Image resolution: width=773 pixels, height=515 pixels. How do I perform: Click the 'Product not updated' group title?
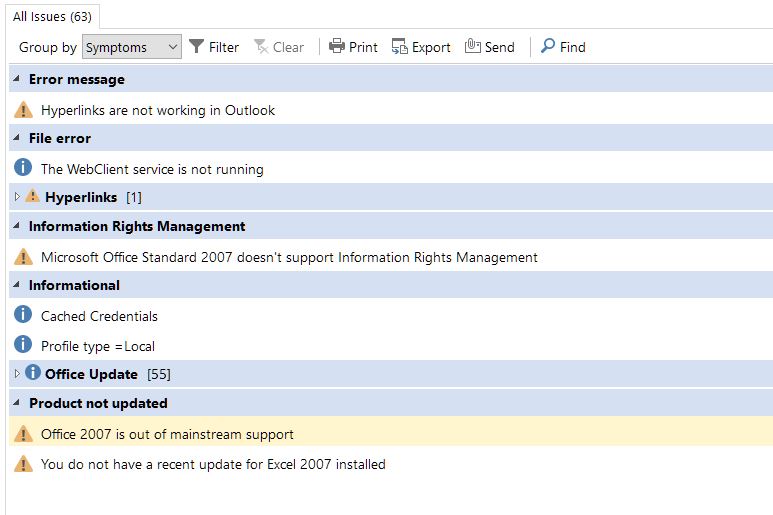98,403
